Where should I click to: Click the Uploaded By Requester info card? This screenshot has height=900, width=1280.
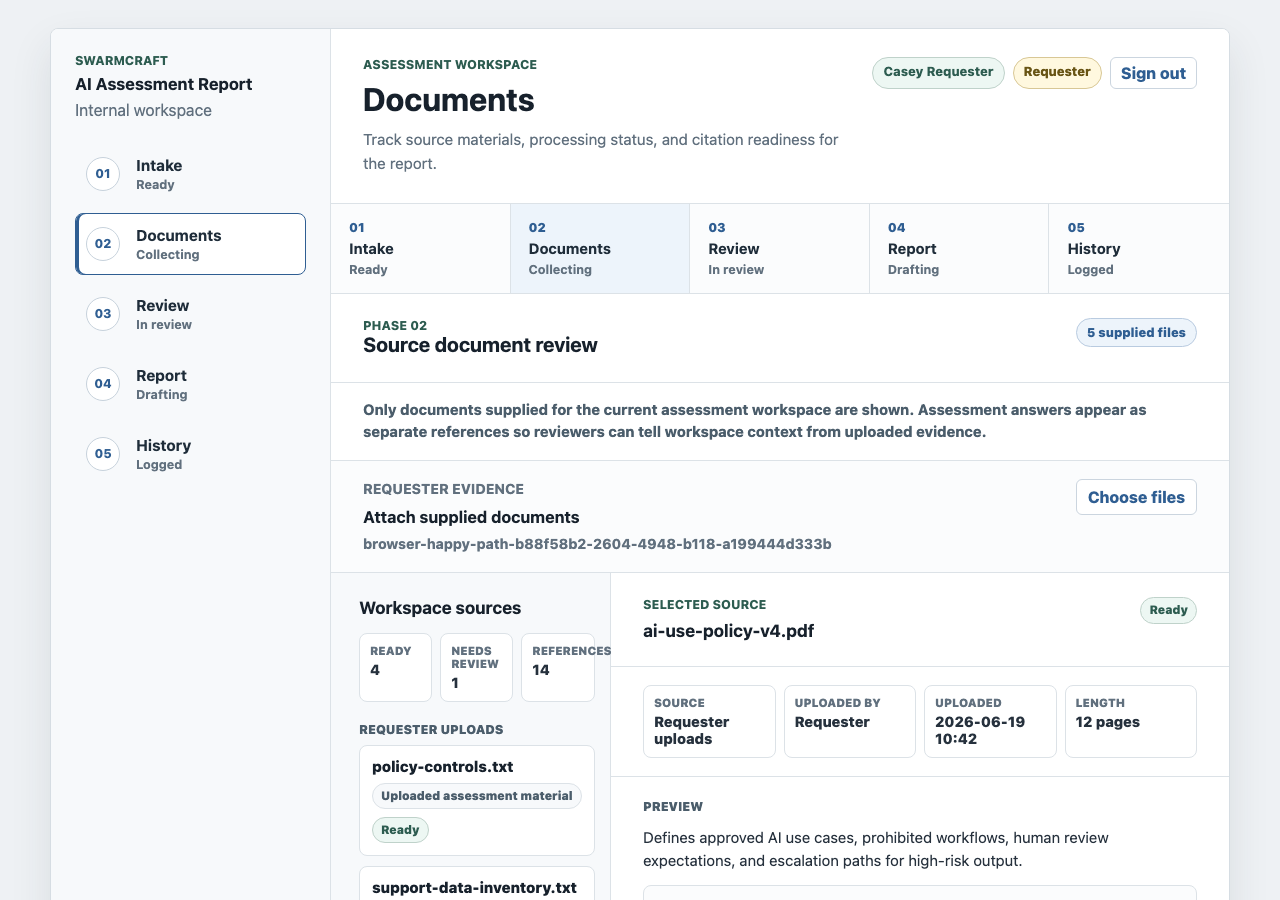click(850, 721)
